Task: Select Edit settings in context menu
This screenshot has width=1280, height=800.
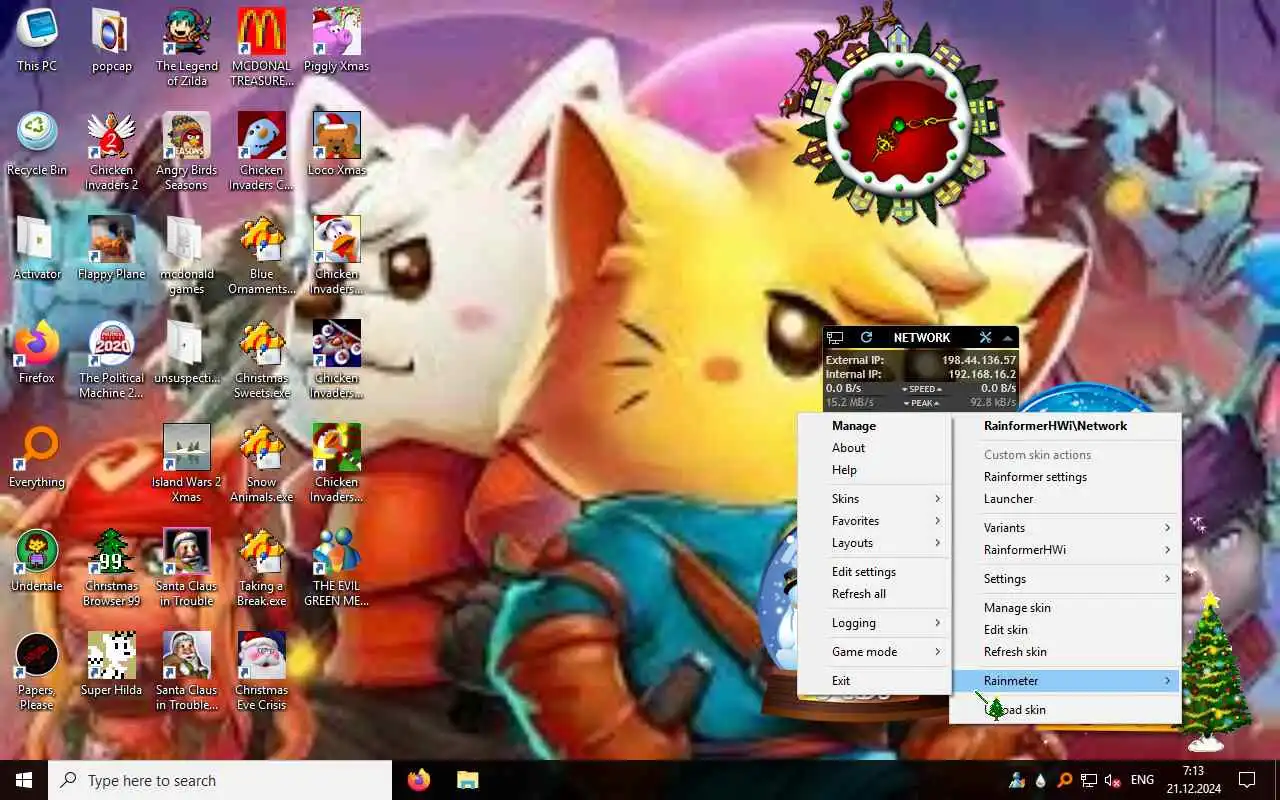Action: tap(874, 572)
